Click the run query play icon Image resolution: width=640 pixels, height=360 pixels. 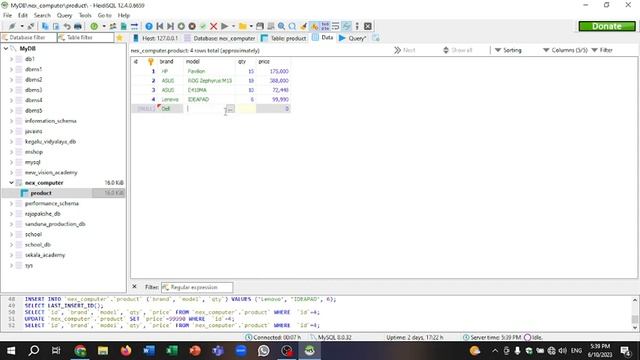click(x=224, y=26)
